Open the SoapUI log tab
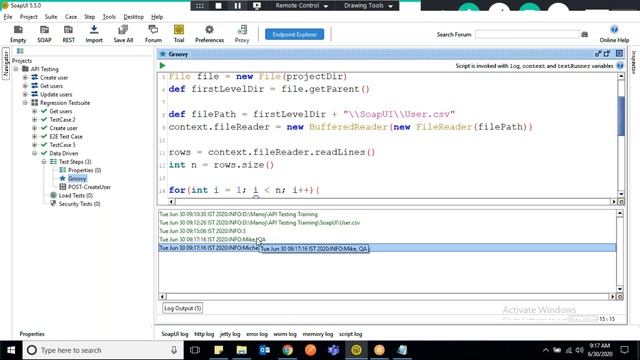 click(x=175, y=334)
